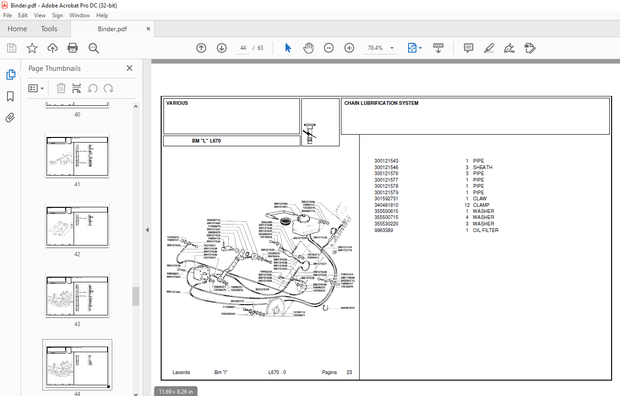Select page 42 thumbnail

click(x=77, y=225)
